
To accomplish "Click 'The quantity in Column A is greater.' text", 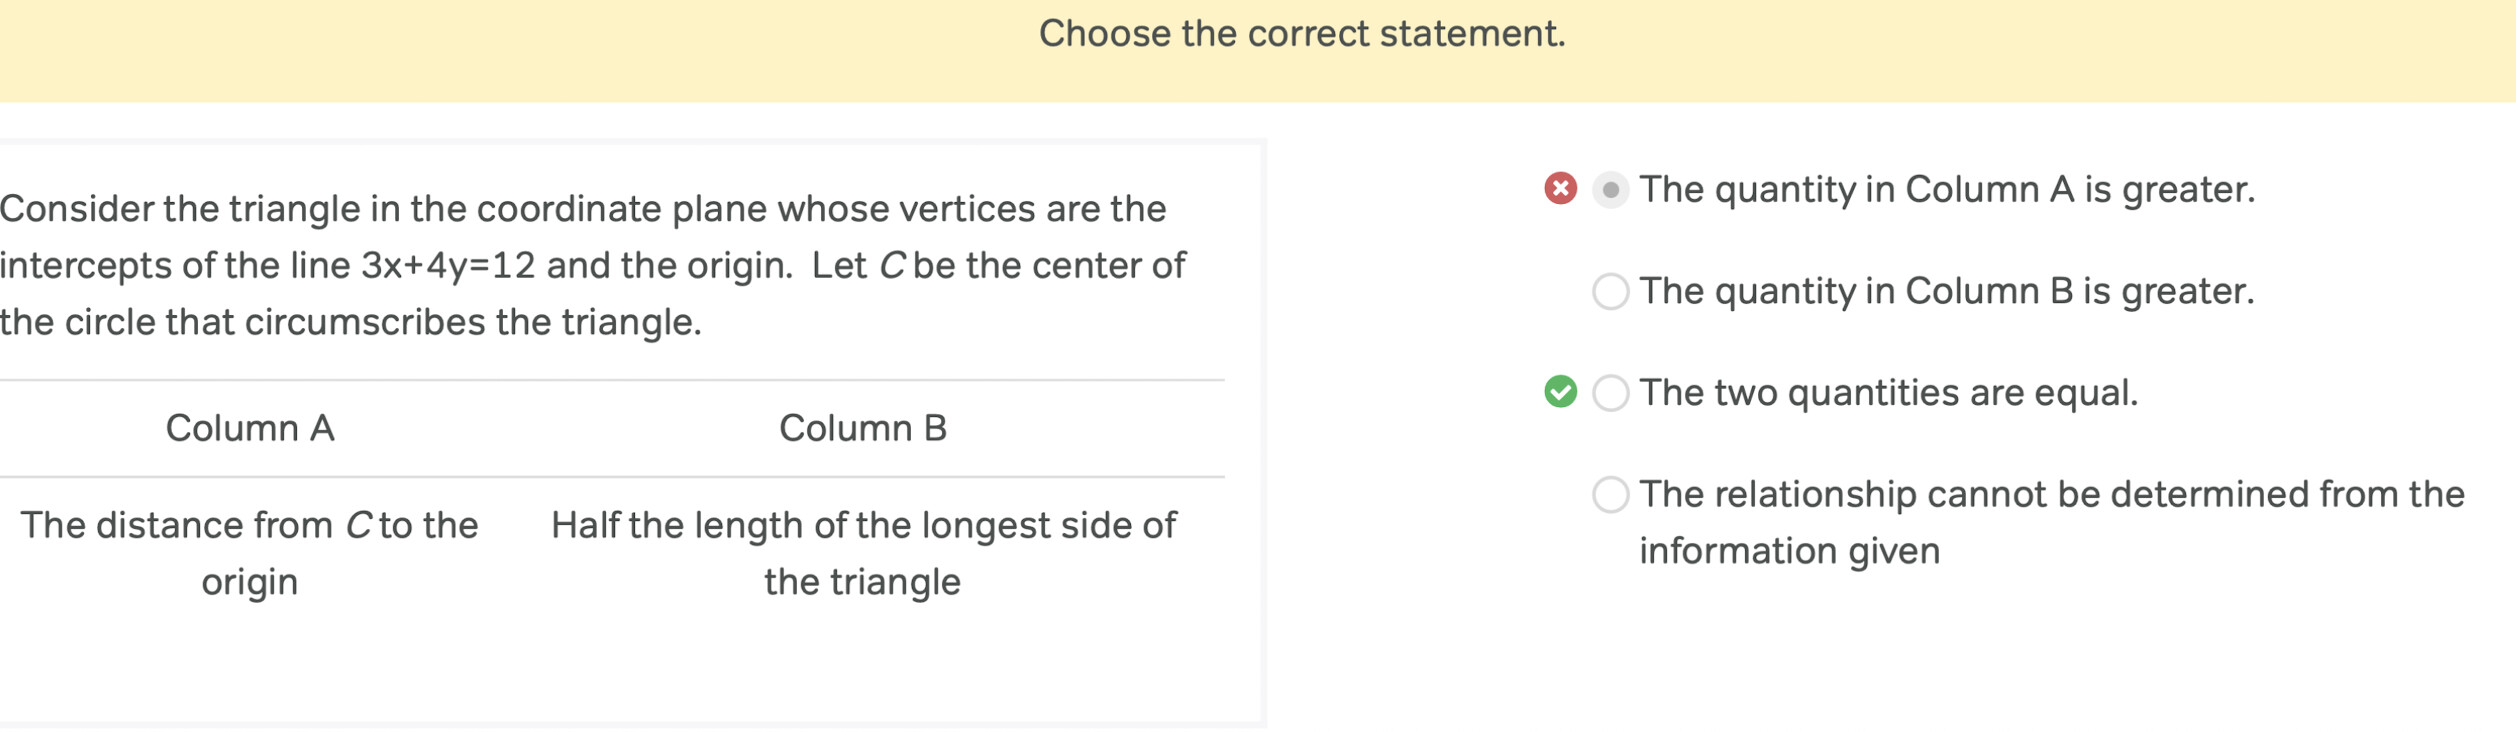I will coord(1947,189).
